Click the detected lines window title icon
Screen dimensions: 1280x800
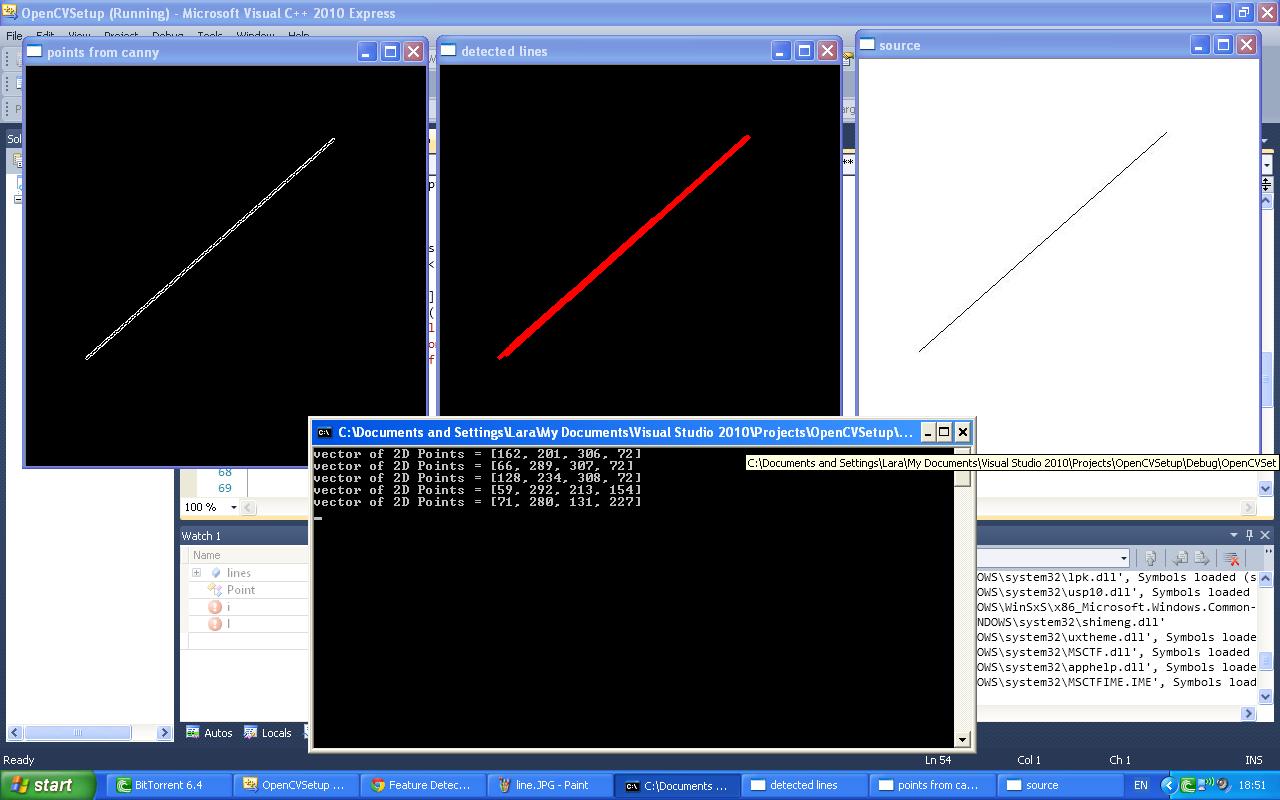pos(449,51)
